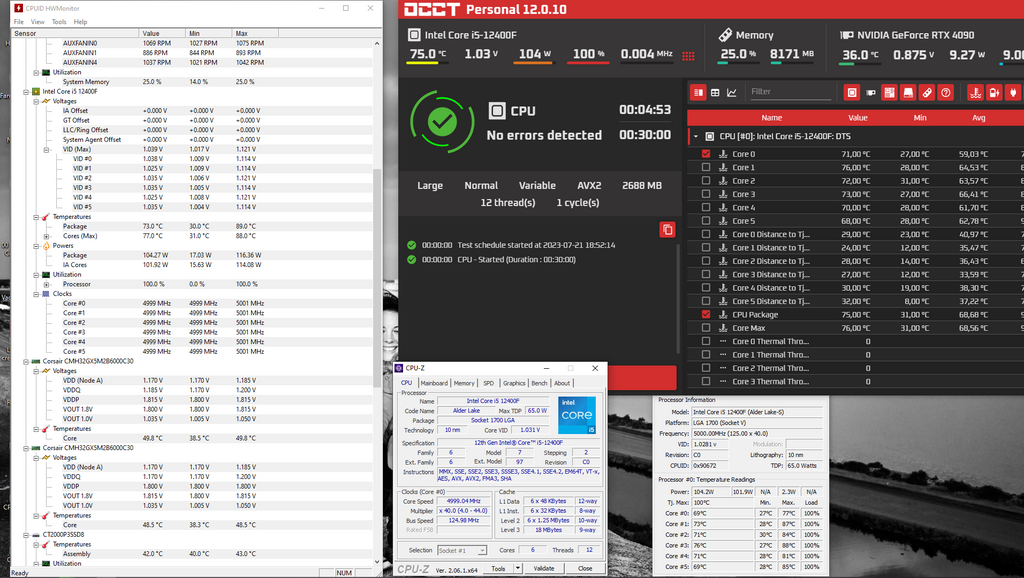Collapse the Clocks node in HWMonitor

coord(37,294)
